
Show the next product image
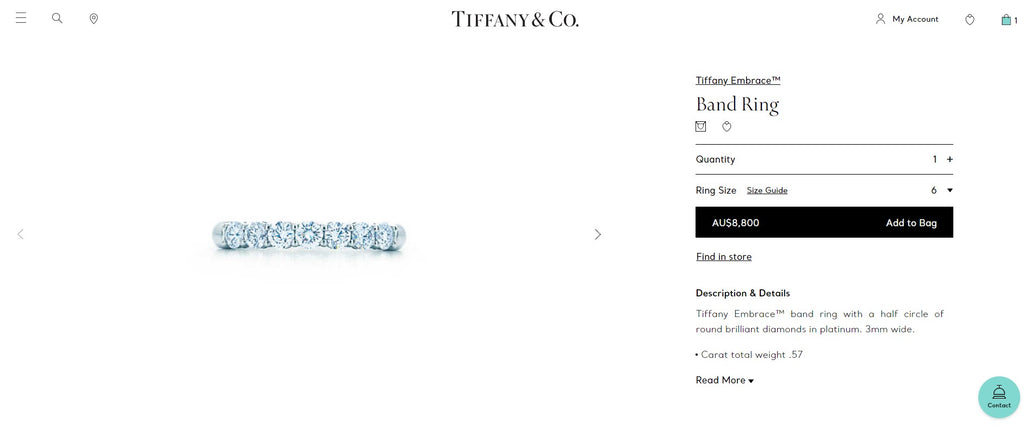[x=598, y=234]
